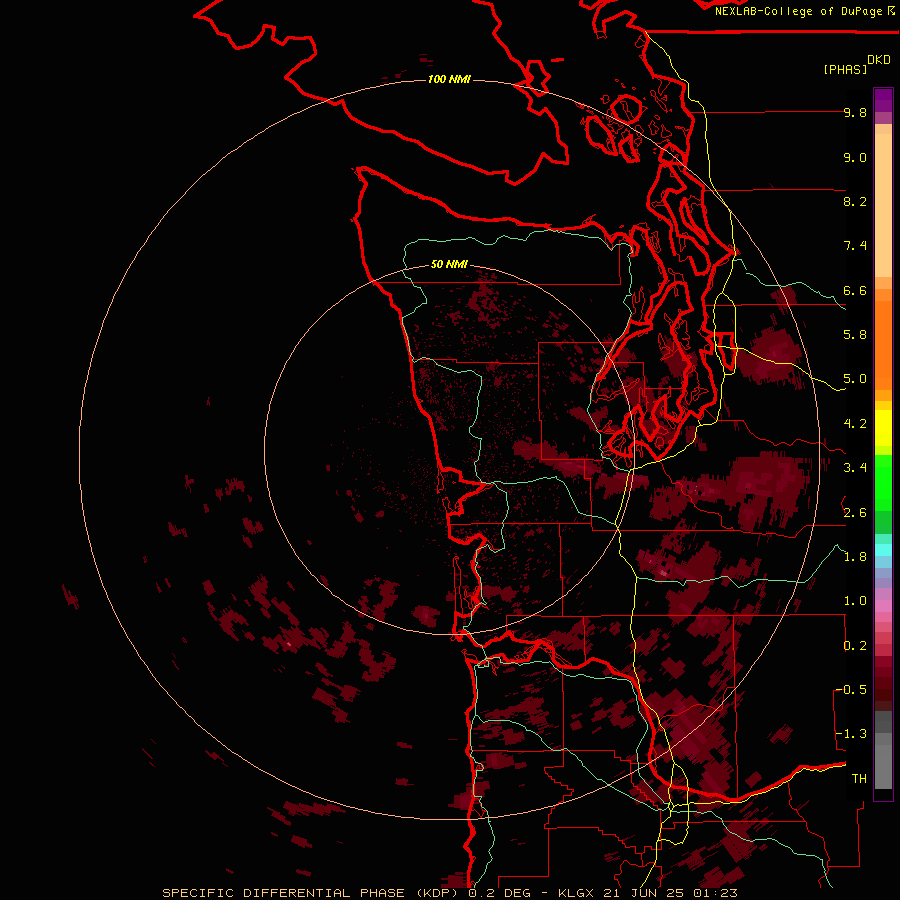Select the 4.2 legend scale value
Viewport: 900px width, 900px height.
pos(855,424)
